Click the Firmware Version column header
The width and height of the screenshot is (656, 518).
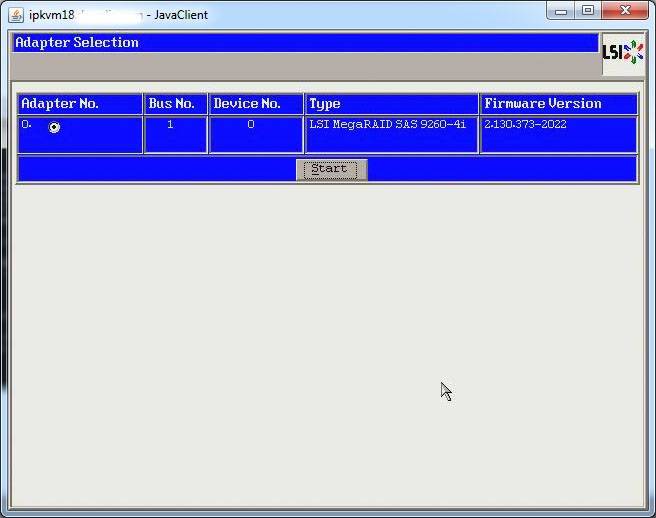(559, 104)
